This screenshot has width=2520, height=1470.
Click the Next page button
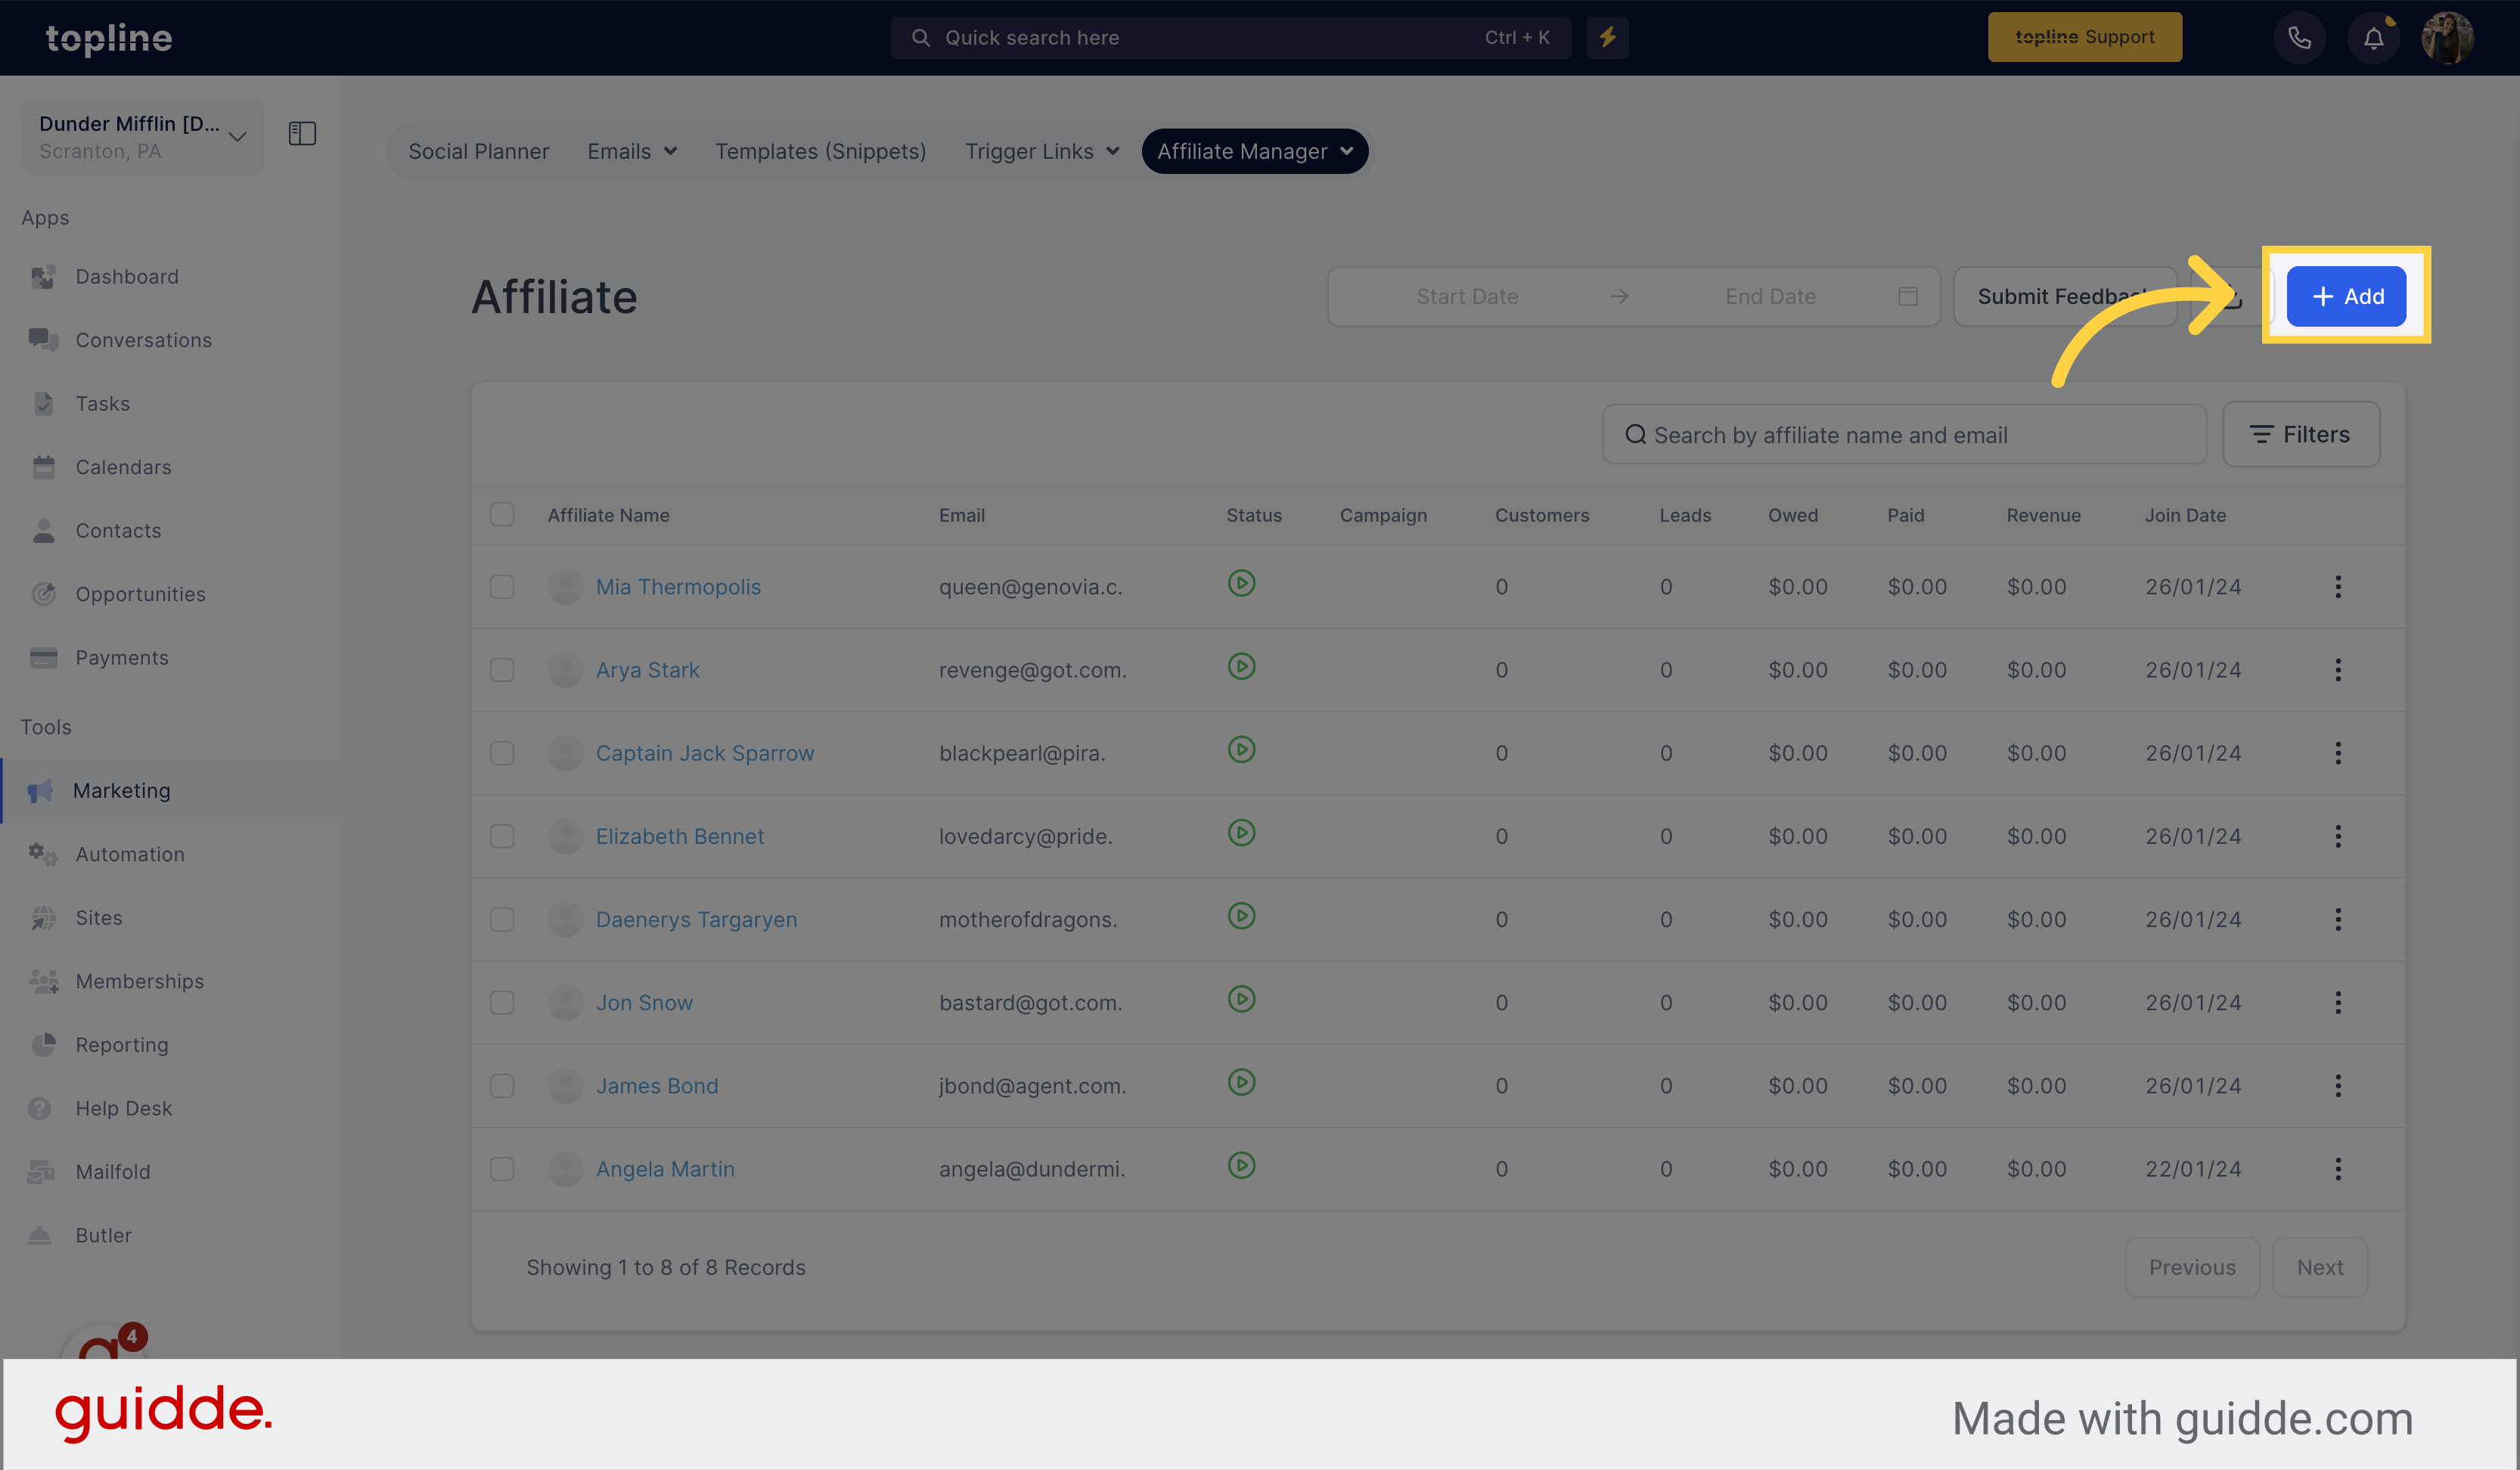click(x=2320, y=1268)
